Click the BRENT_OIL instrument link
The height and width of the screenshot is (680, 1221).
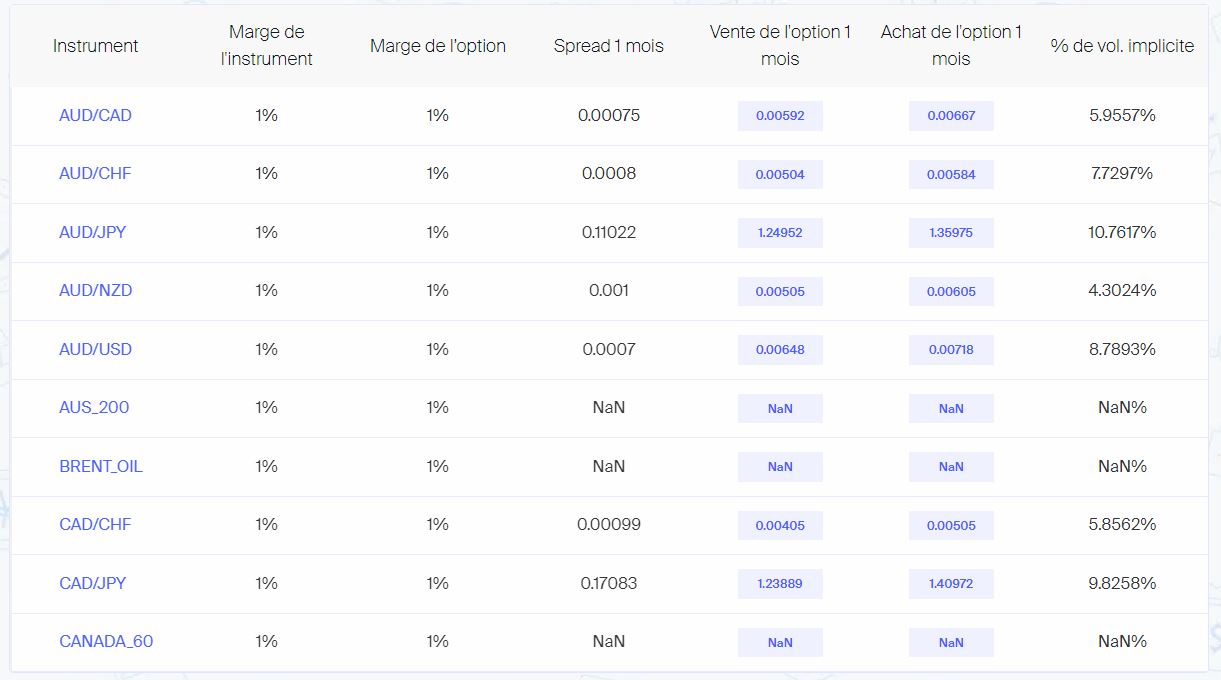(100, 466)
